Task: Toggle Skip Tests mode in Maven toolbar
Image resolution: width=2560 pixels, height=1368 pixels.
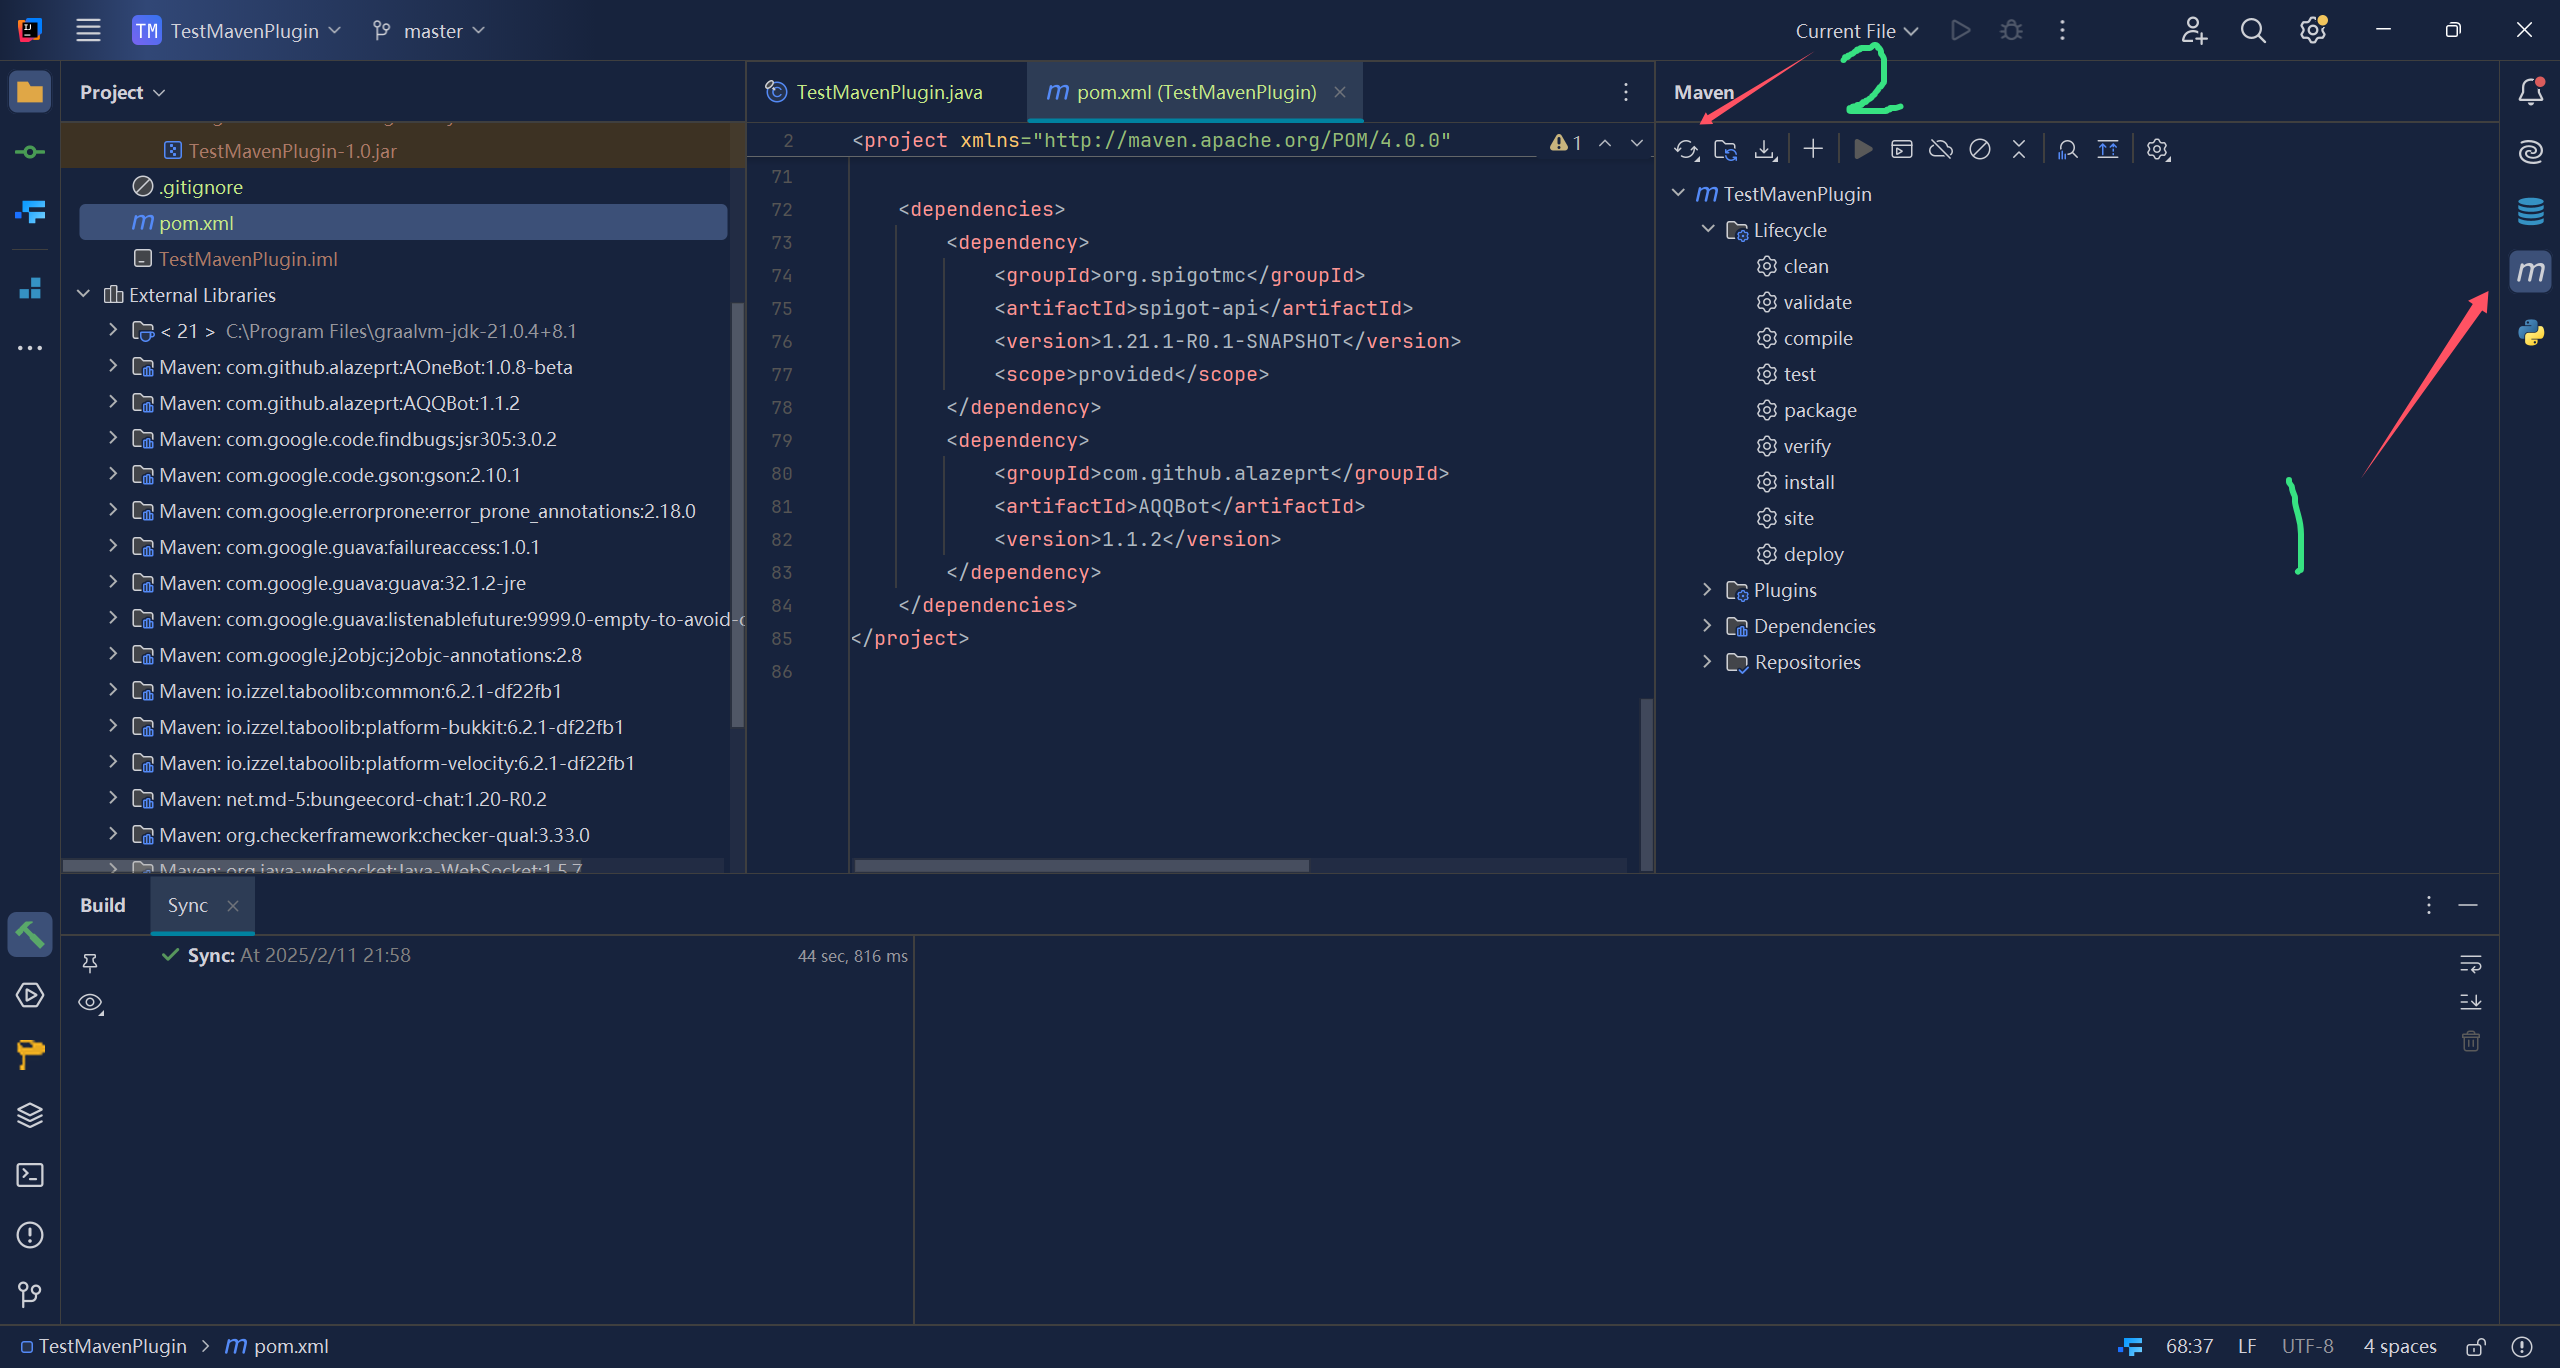Action: (1980, 150)
